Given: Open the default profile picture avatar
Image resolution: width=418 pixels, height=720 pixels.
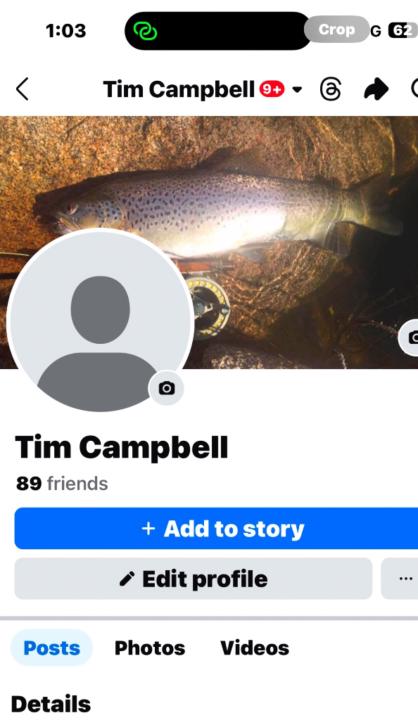Looking at the screenshot, I should [100, 321].
